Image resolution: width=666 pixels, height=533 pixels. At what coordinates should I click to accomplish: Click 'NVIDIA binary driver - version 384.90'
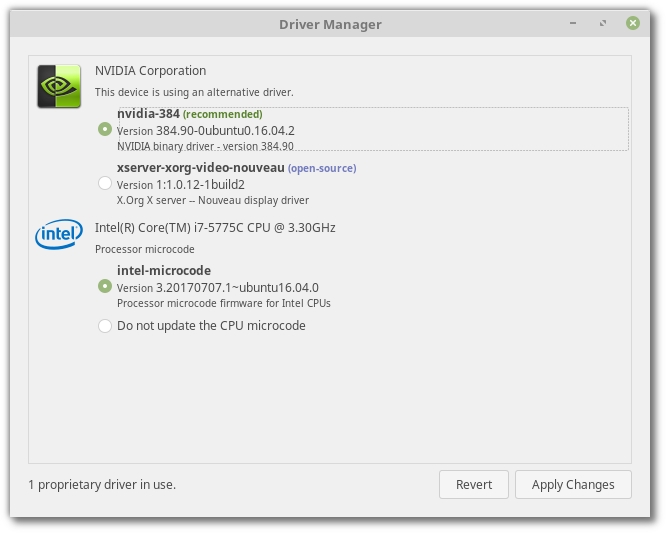click(205, 146)
